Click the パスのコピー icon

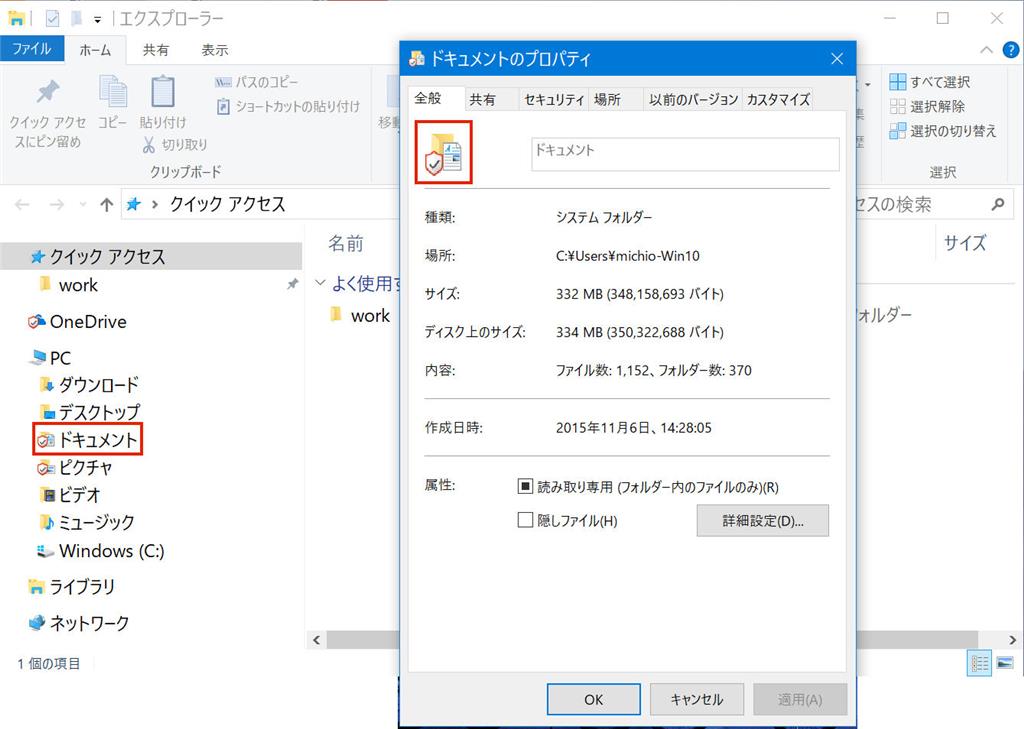click(x=226, y=81)
